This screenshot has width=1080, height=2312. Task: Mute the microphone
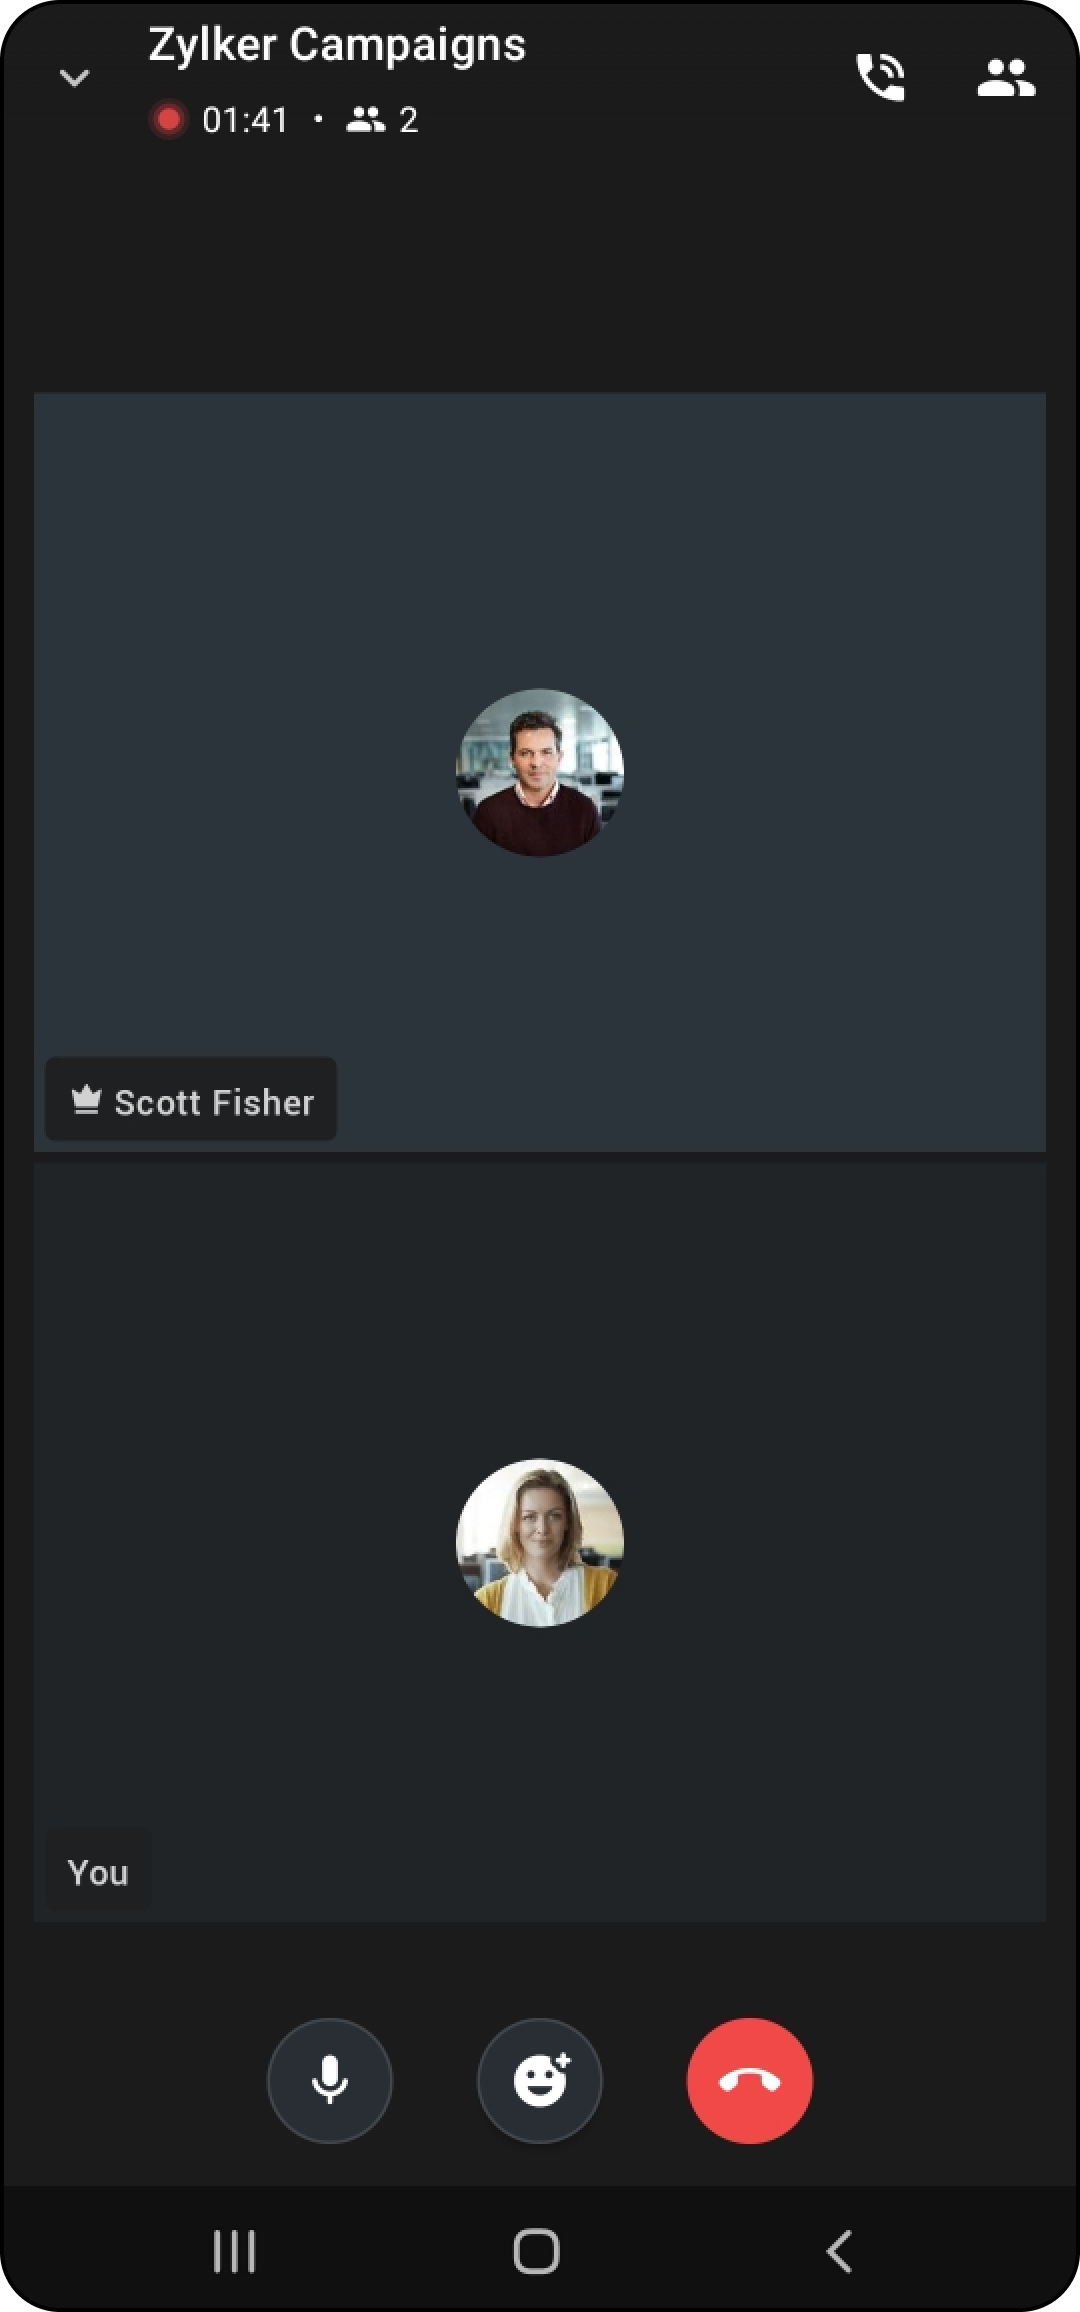click(330, 2080)
